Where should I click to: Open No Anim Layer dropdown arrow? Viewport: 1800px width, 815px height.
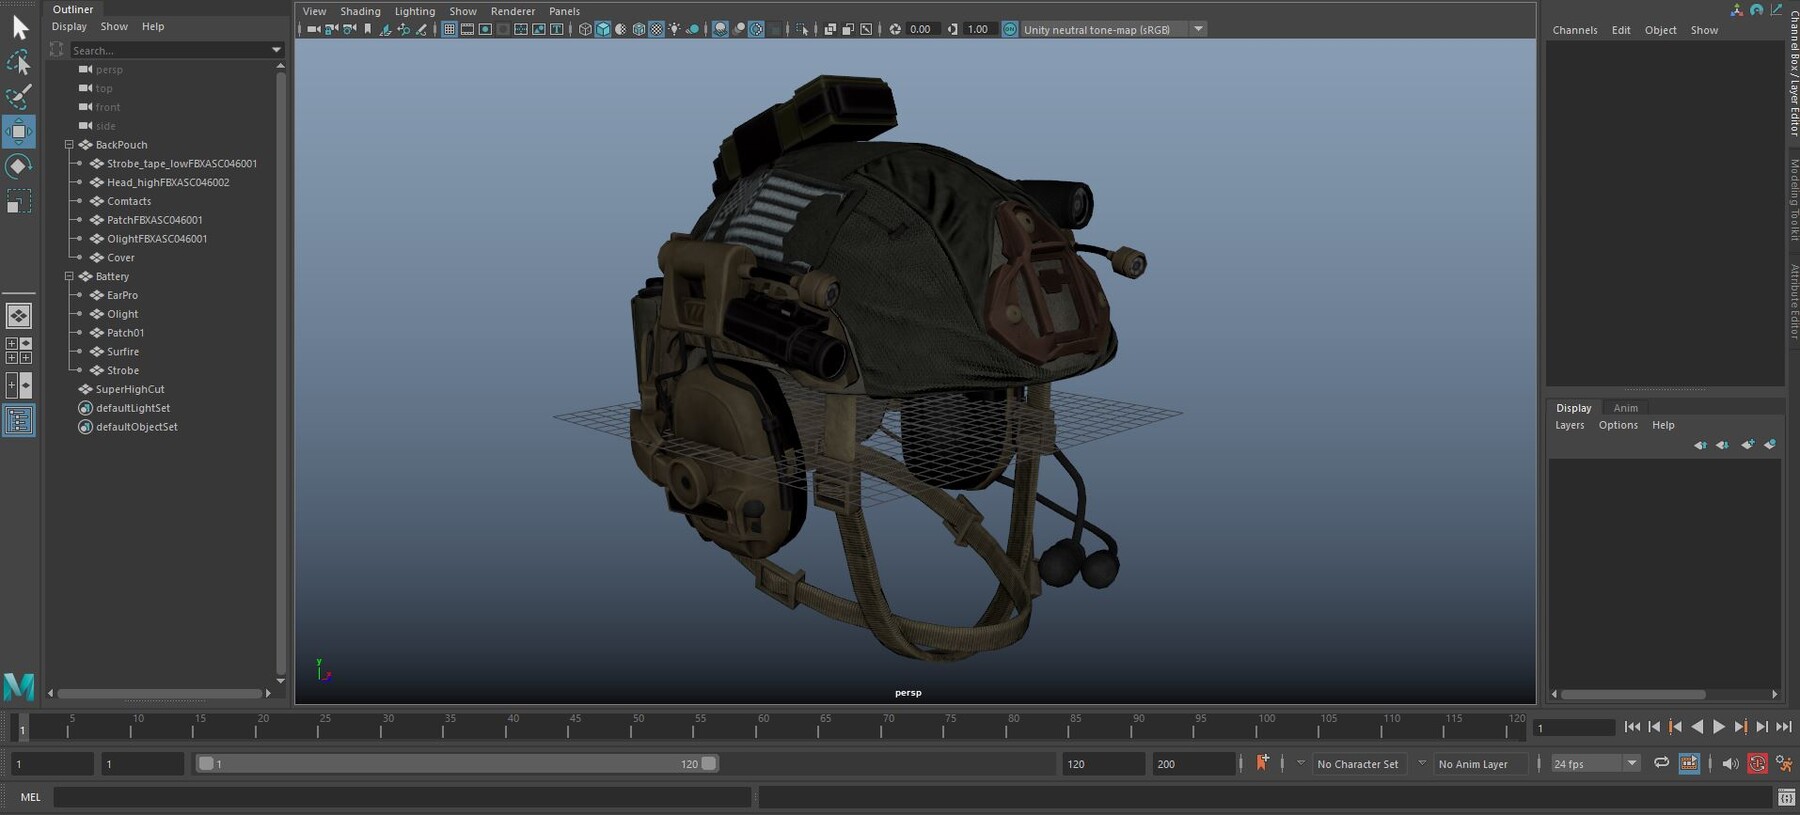(1422, 763)
